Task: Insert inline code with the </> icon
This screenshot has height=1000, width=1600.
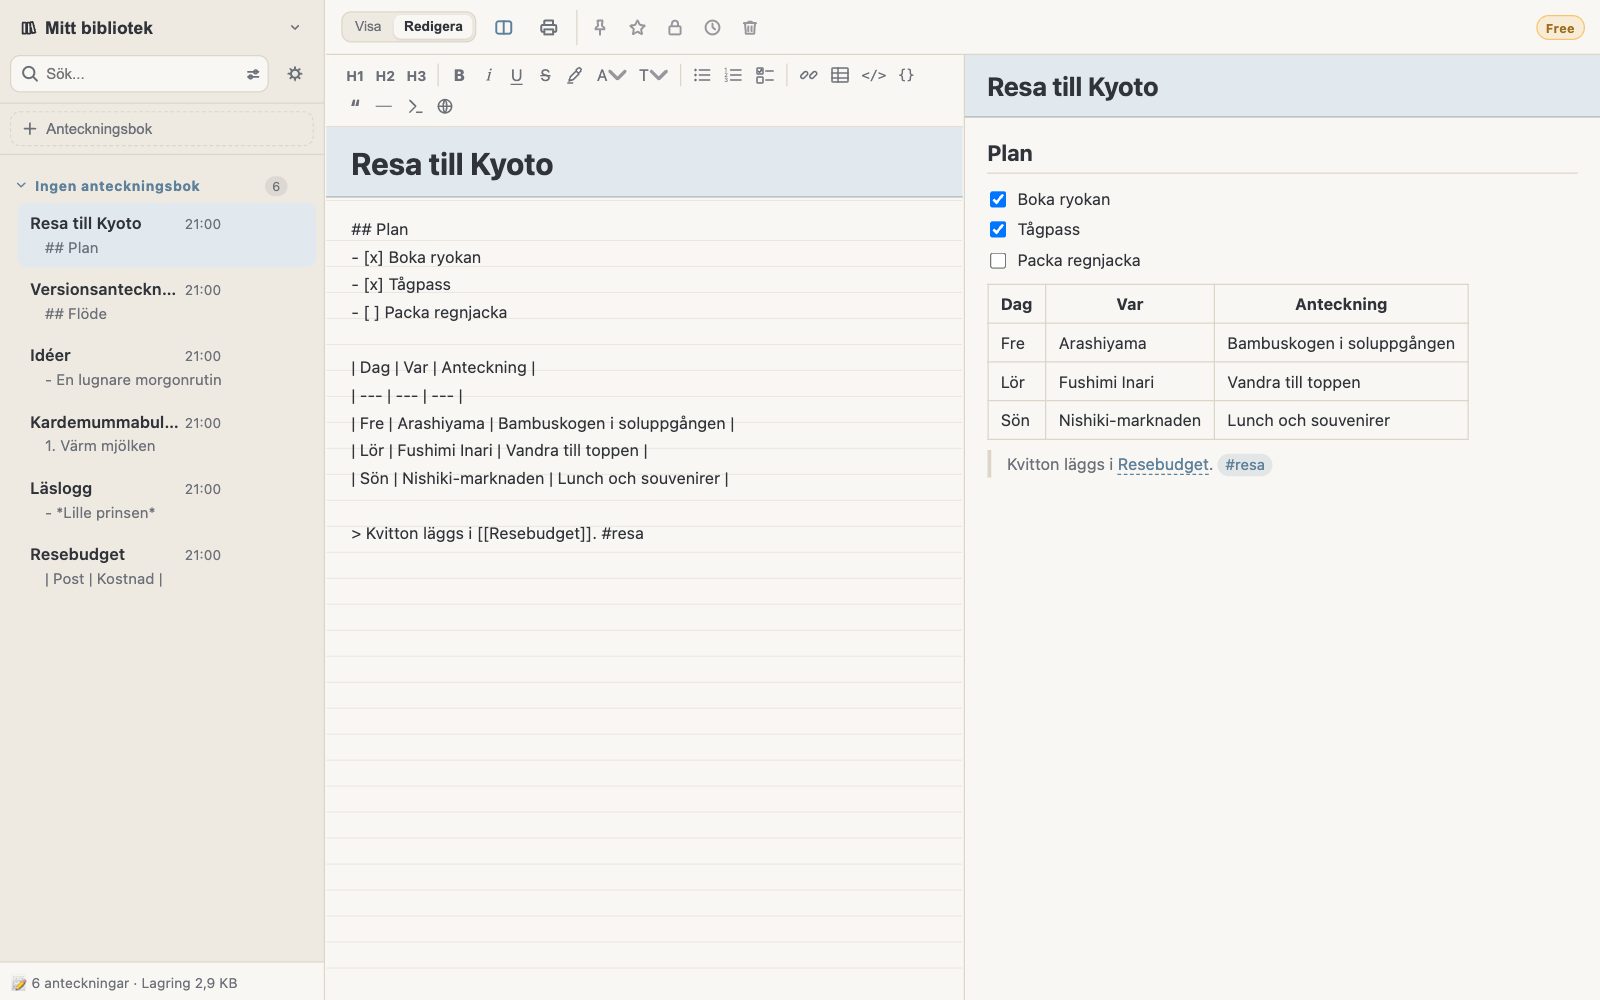Action: click(x=874, y=75)
